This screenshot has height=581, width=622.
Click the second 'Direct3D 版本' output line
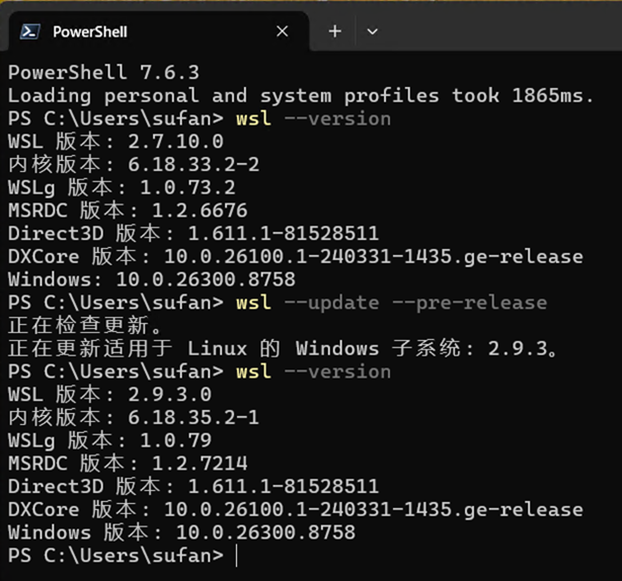[x=194, y=487]
